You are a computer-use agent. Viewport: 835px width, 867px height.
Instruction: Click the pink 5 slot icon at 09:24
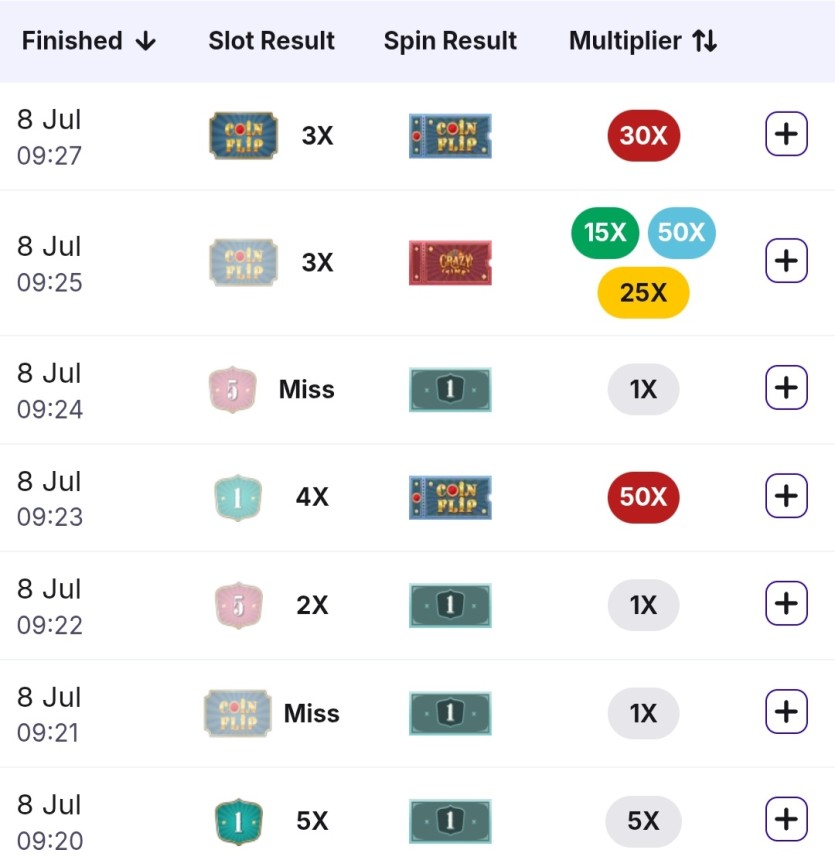point(232,389)
